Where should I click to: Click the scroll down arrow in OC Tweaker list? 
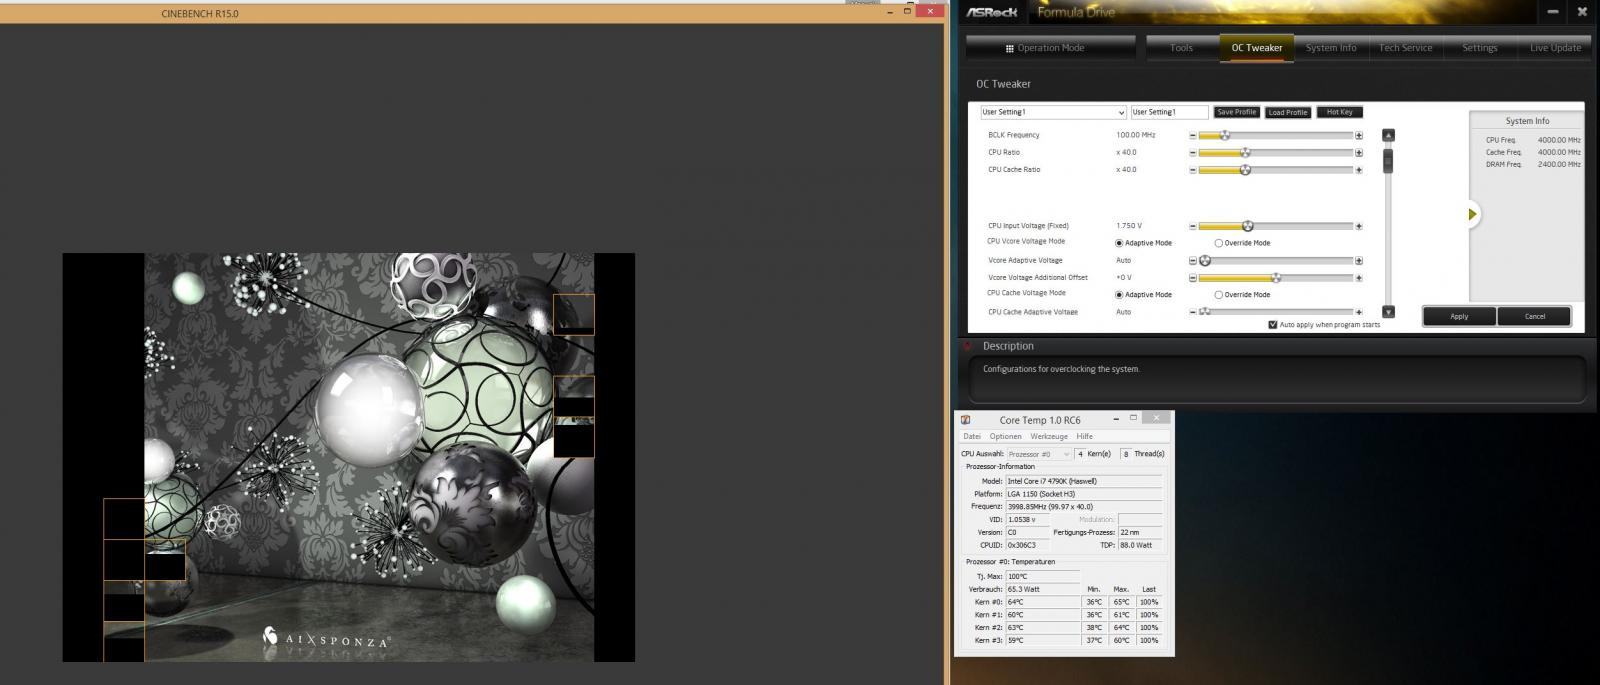[1388, 312]
